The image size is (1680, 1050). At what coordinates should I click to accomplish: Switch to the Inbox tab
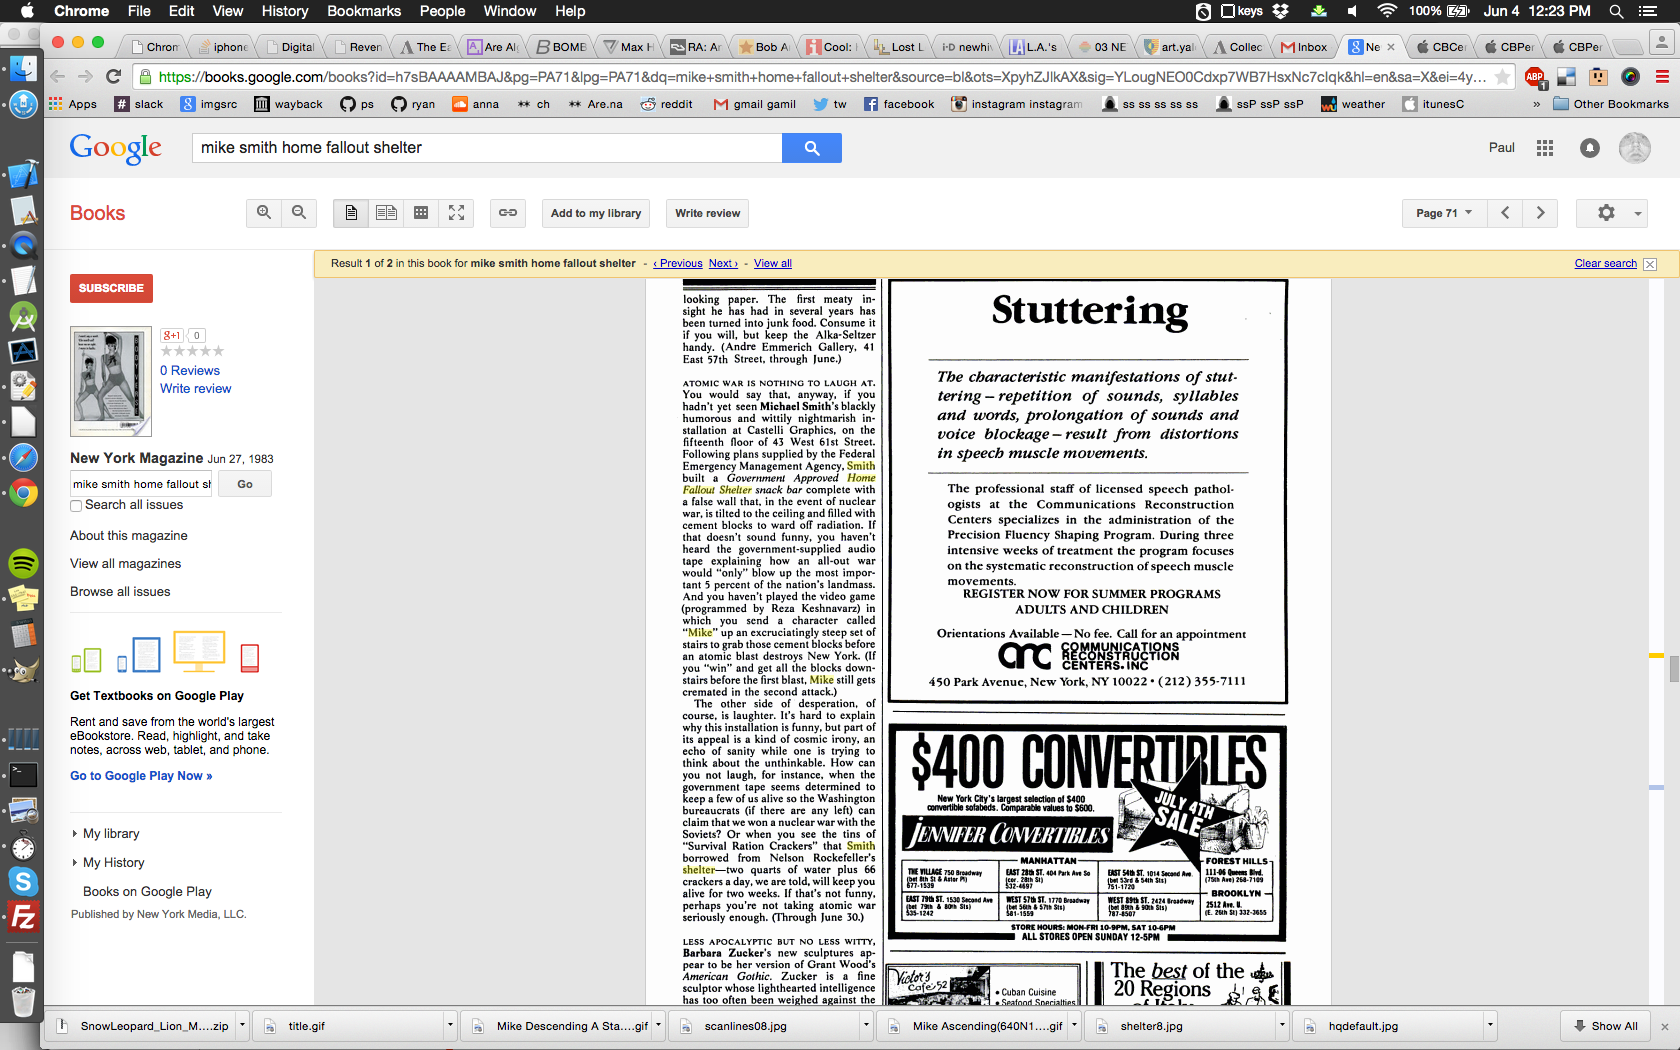coord(1304,47)
